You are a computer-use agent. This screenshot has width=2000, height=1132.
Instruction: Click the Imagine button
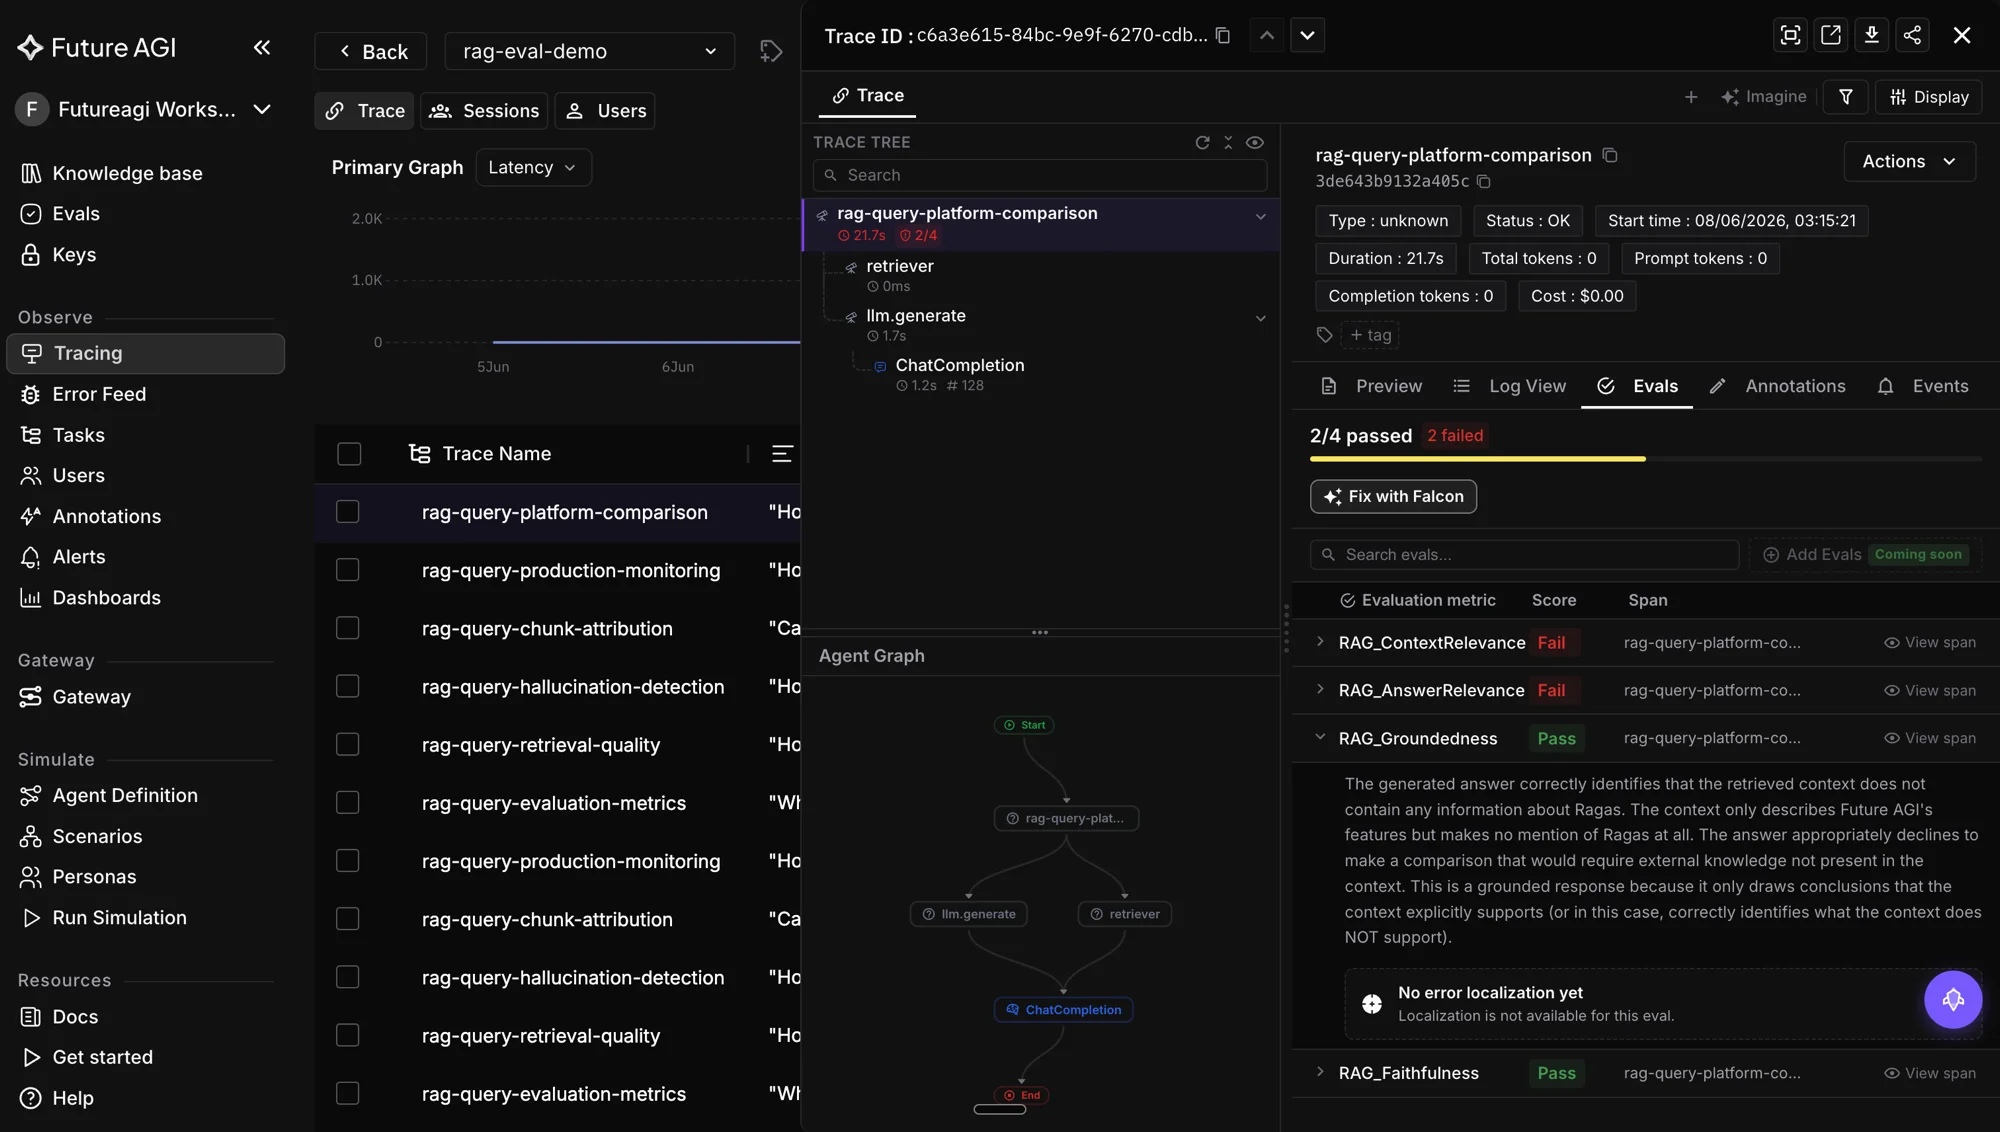[x=1764, y=97]
